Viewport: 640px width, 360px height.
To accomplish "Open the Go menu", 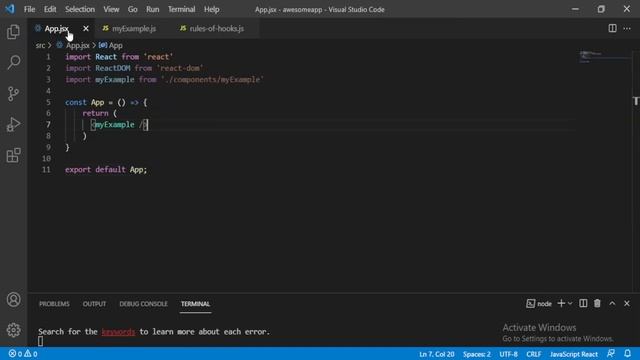I will 133,9.
